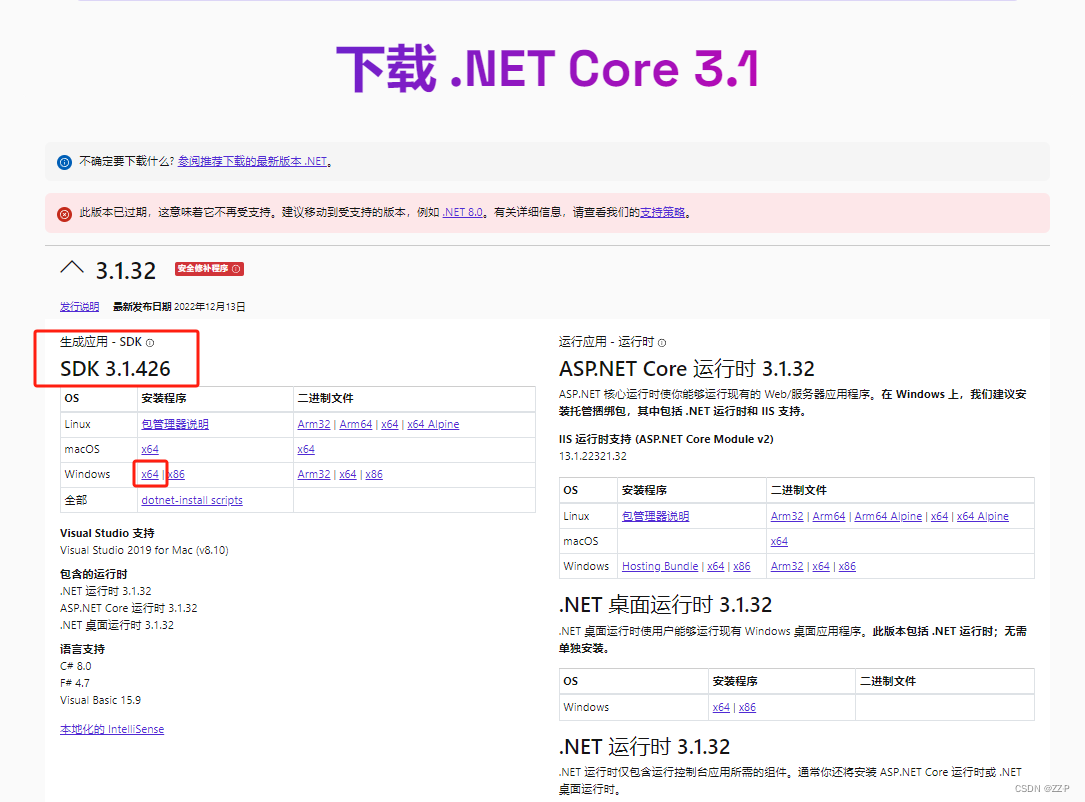The image size is (1085, 802).
Task: Download ASP.NET Core Linux Arm32 binary
Action: [x=787, y=516]
